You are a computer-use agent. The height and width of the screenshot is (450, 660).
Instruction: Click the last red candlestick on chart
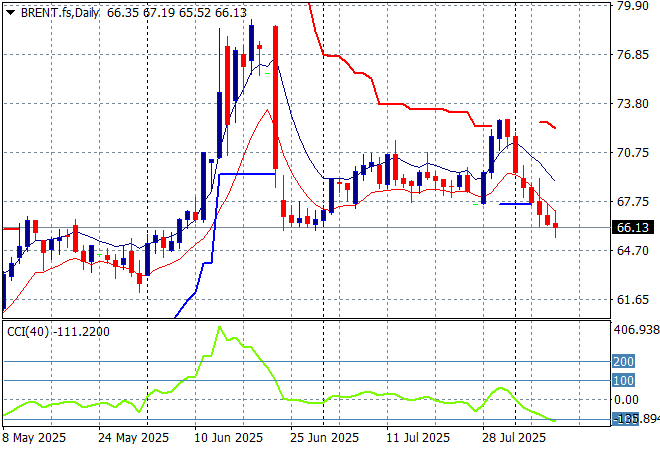pos(555,224)
